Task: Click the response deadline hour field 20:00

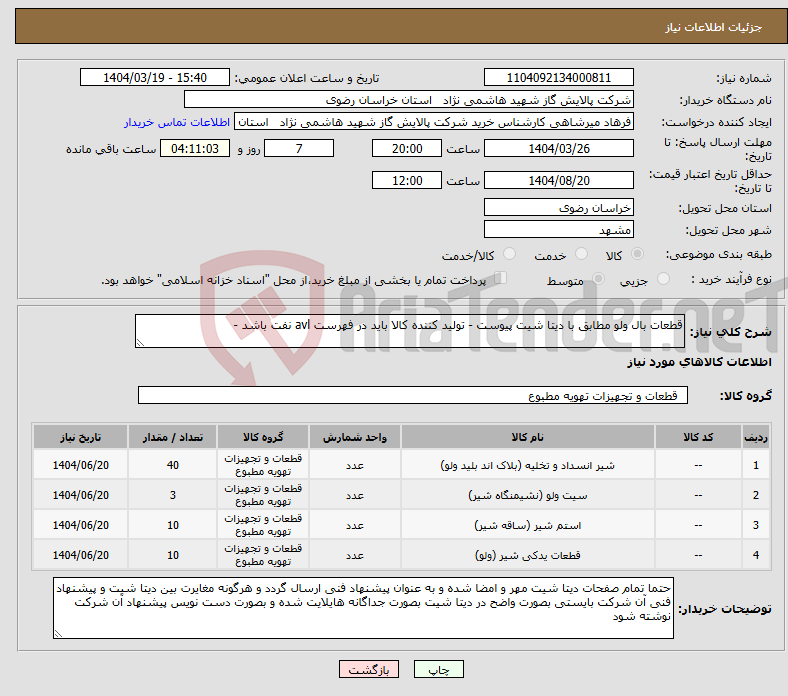Action: tap(407, 148)
